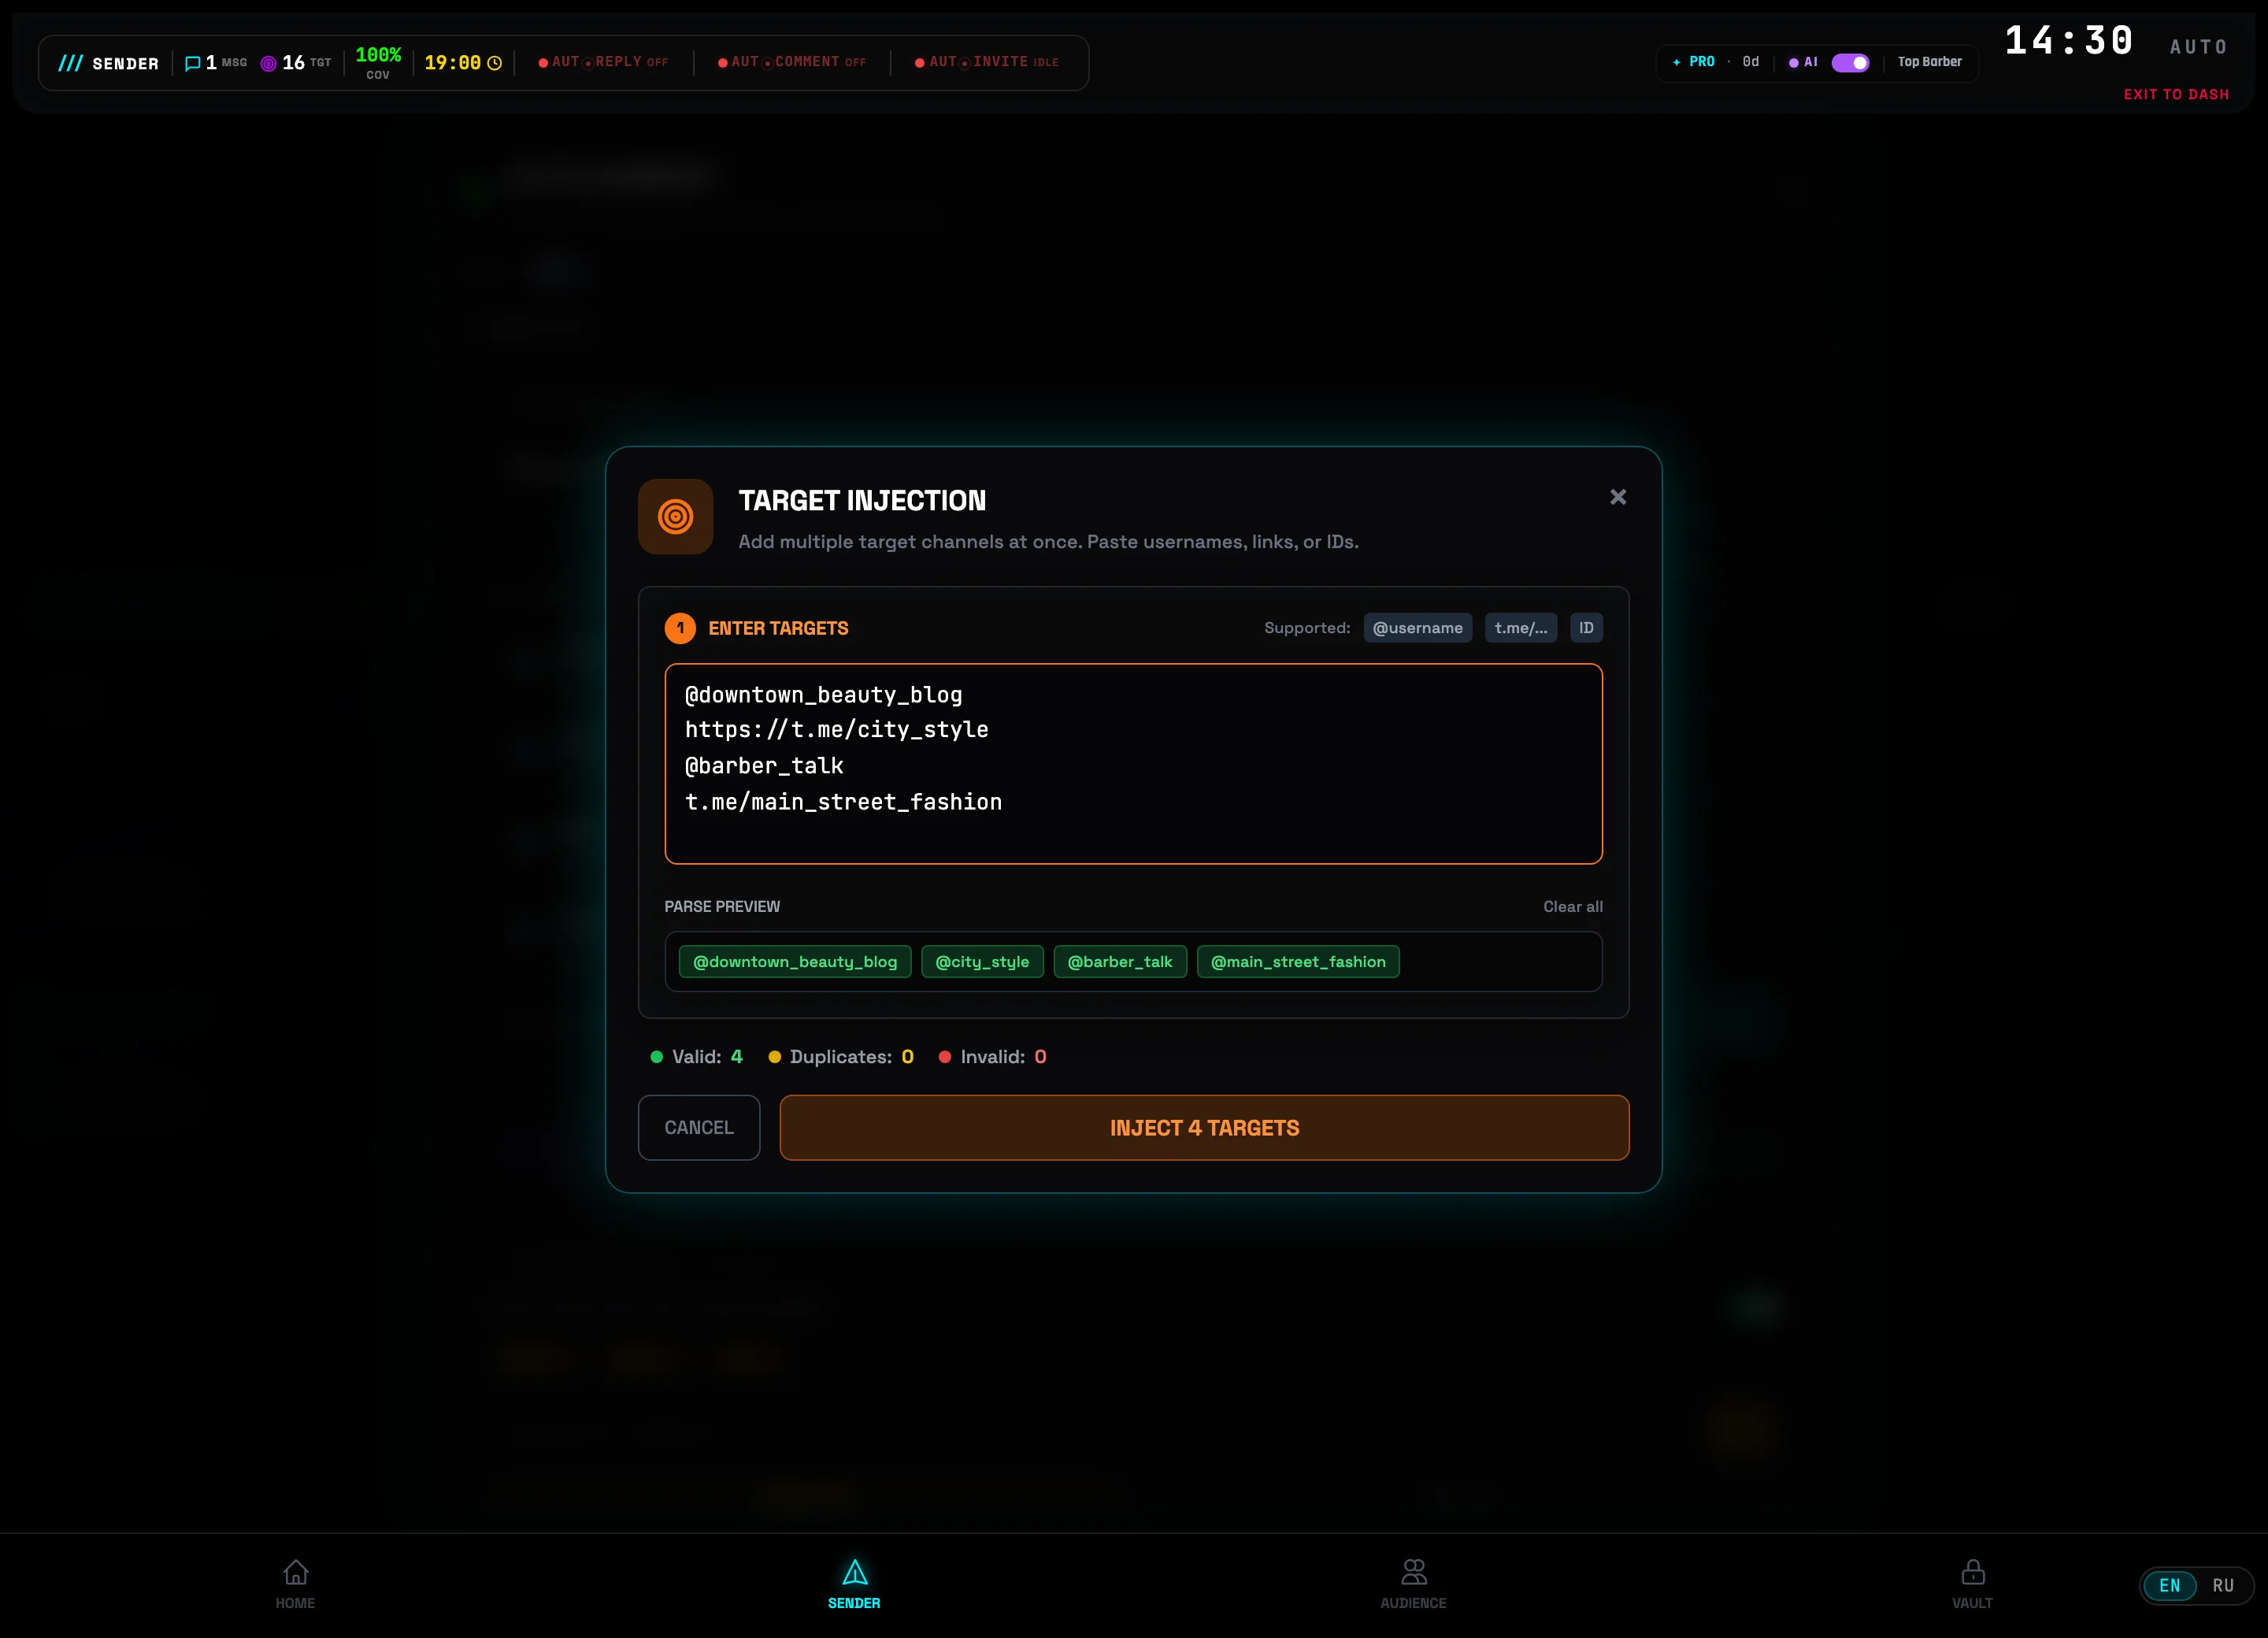The image size is (2268, 1638).
Task: Switch language to RU
Action: (x=2223, y=1585)
